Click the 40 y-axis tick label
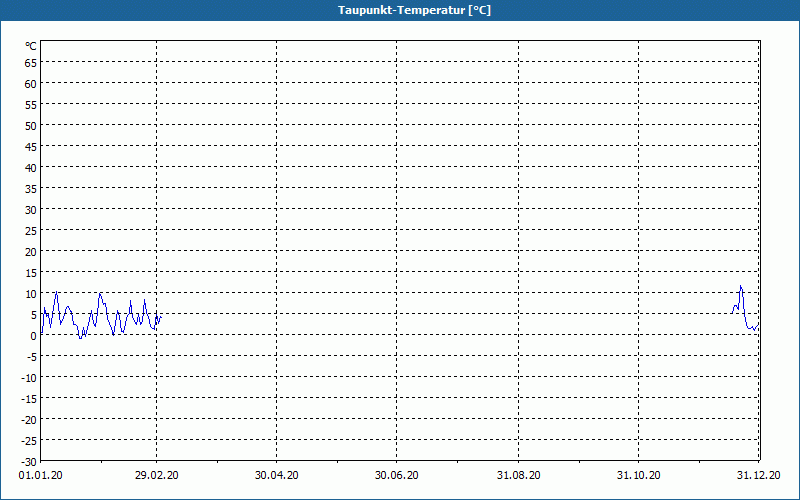 31,167
